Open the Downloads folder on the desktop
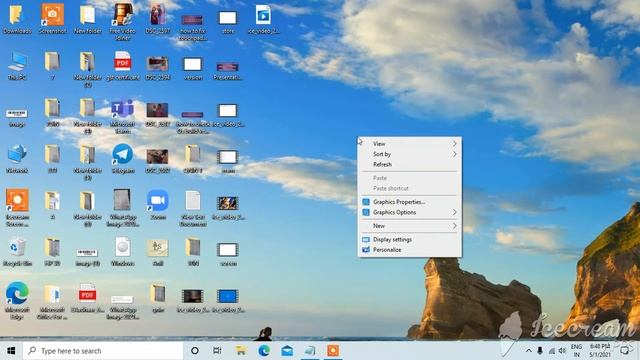640x360 pixels. click(17, 20)
